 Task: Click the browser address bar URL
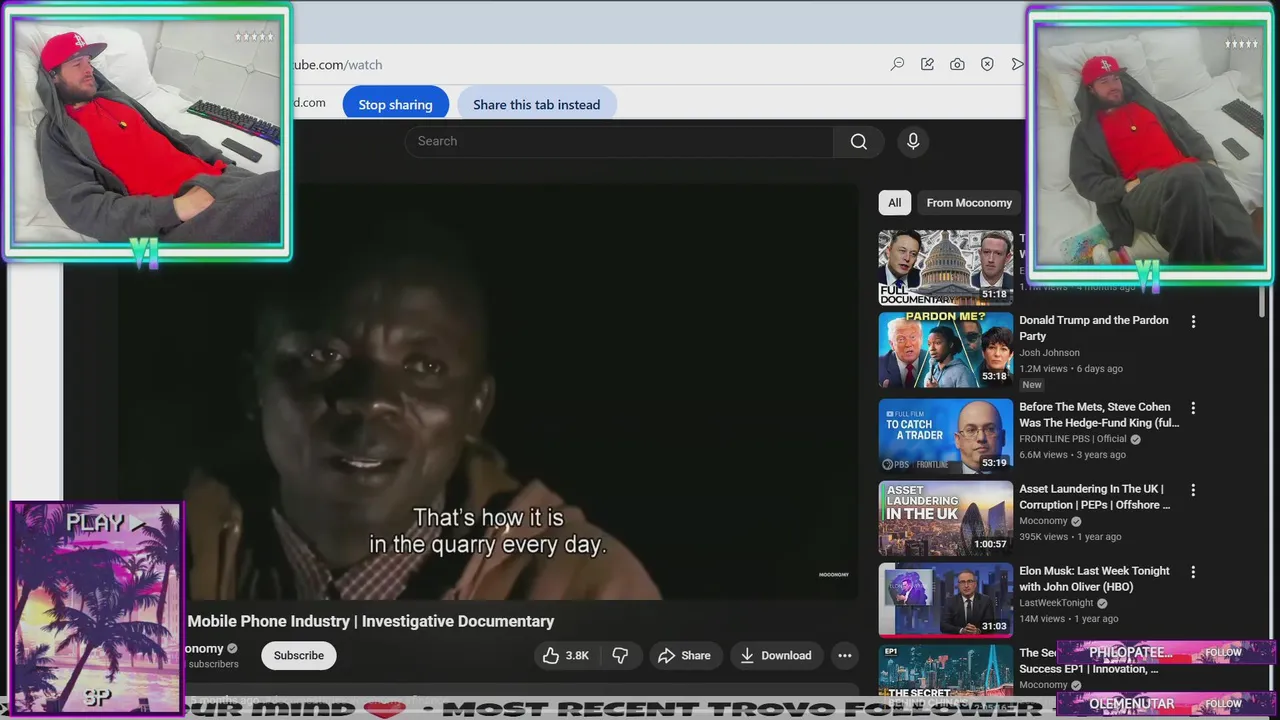click(x=336, y=64)
